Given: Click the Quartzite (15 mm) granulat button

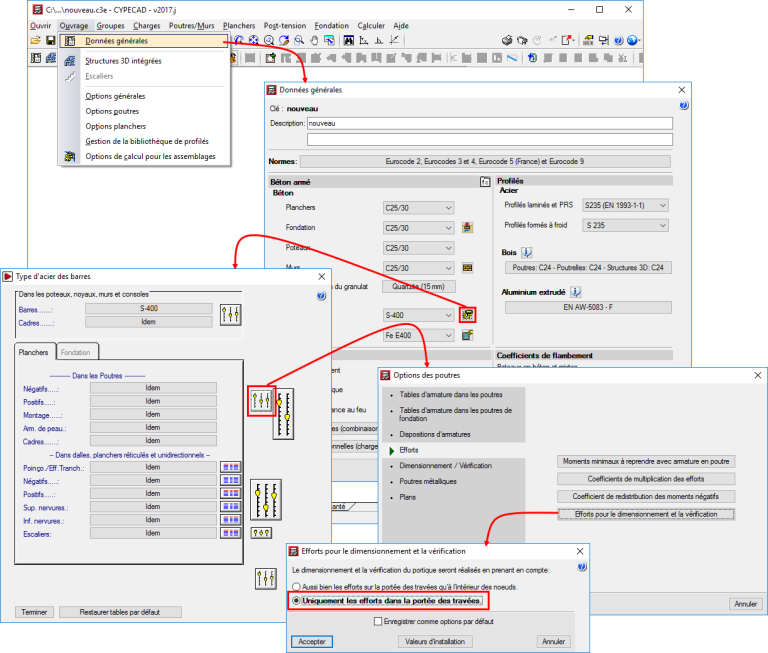Looking at the screenshot, I should pyautogui.click(x=419, y=286).
